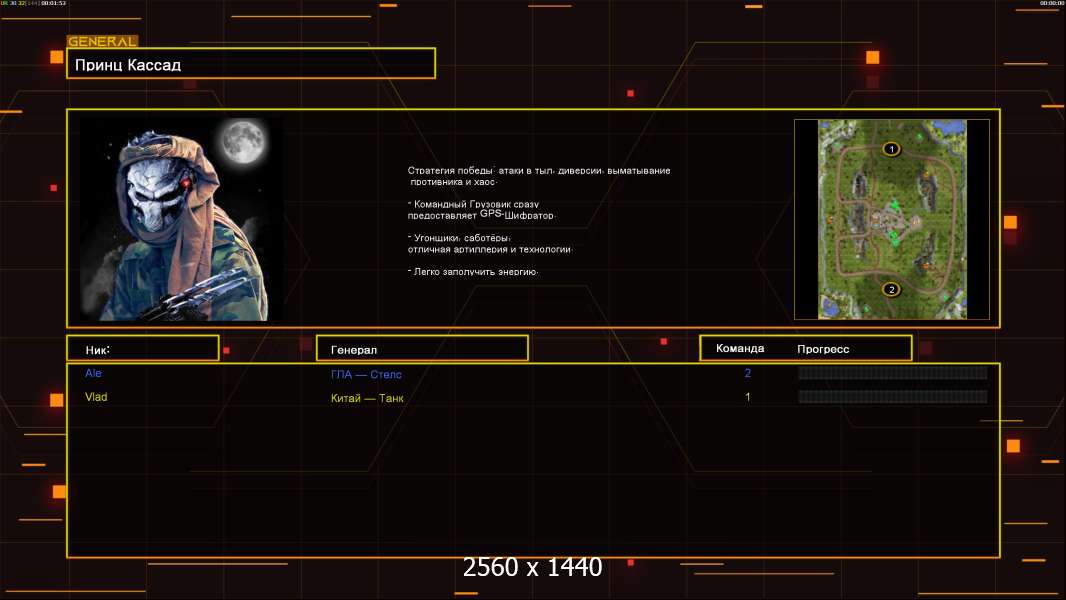1066x600 pixels.
Task: Click Ale's loading progress bar
Action: (x=893, y=372)
